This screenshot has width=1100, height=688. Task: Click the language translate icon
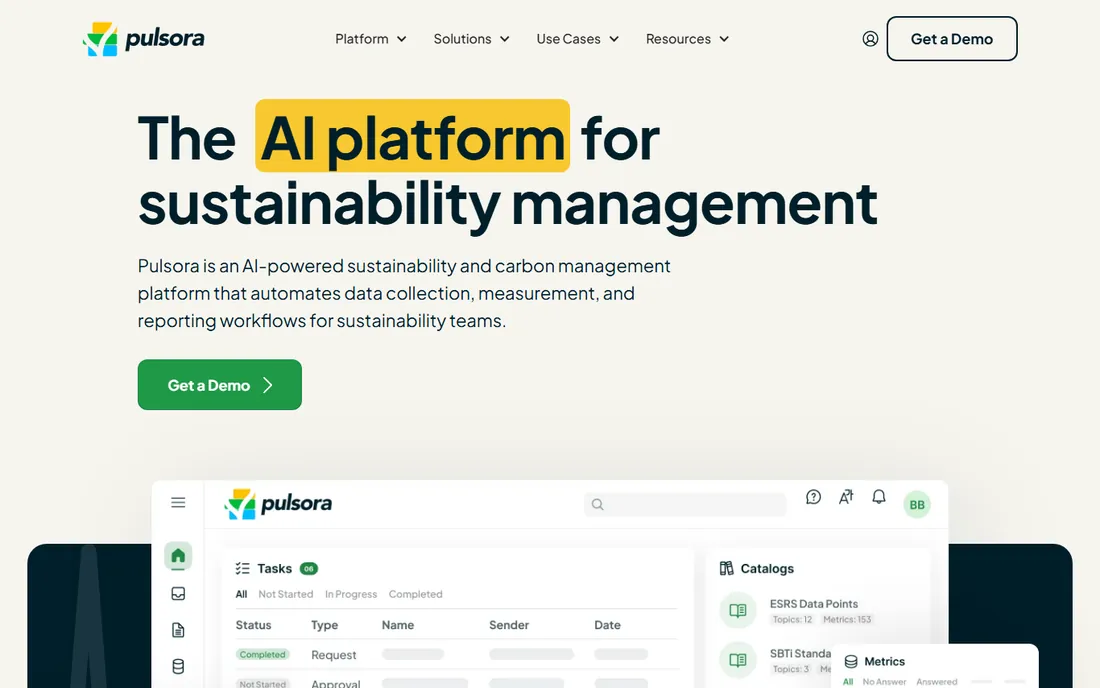point(846,497)
